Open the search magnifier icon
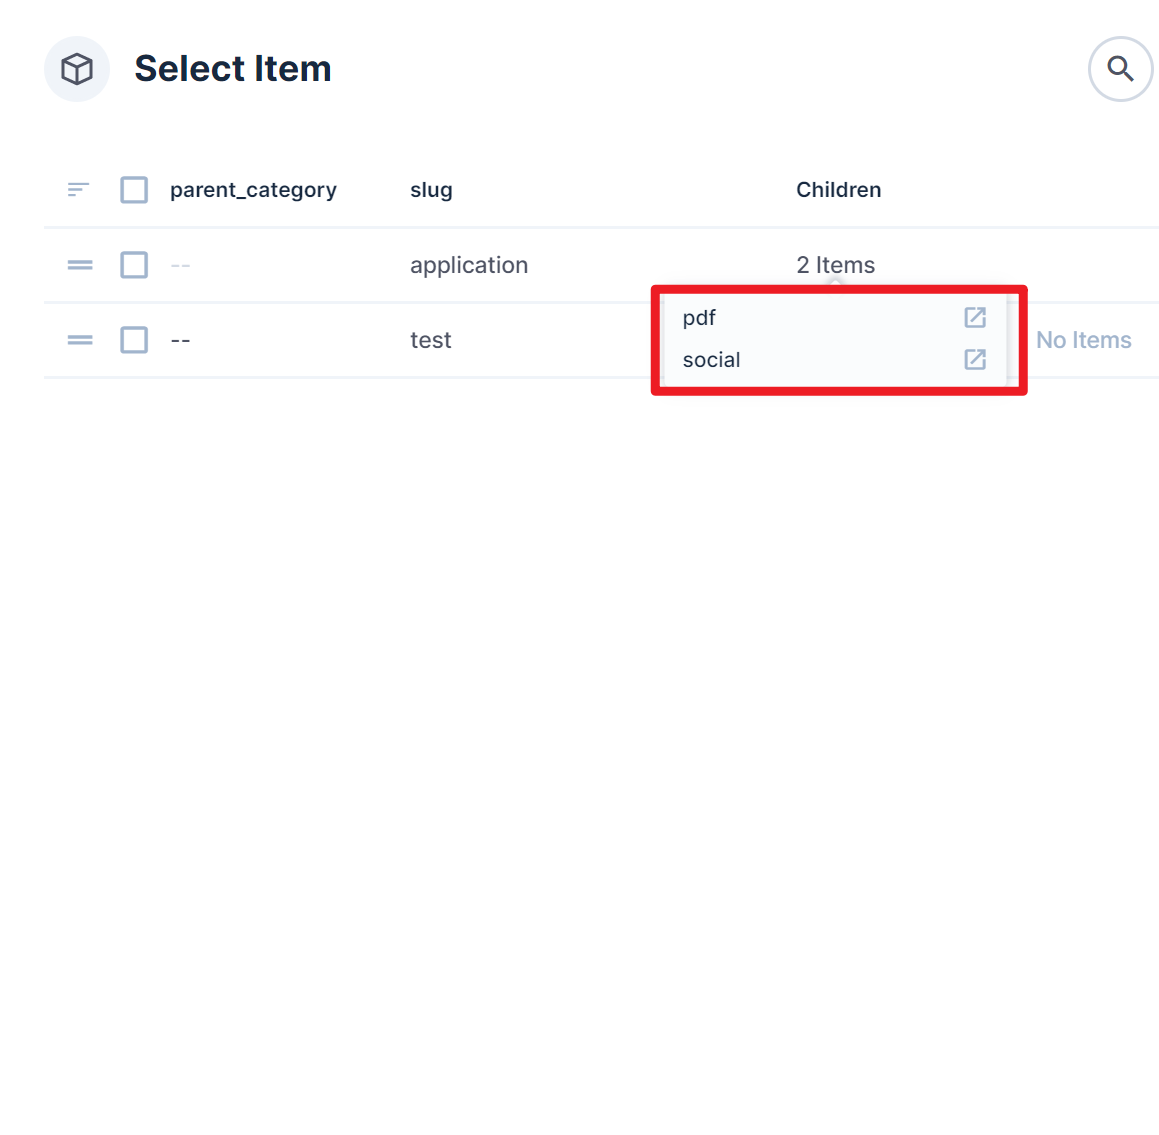1159x1135 pixels. [1119, 68]
